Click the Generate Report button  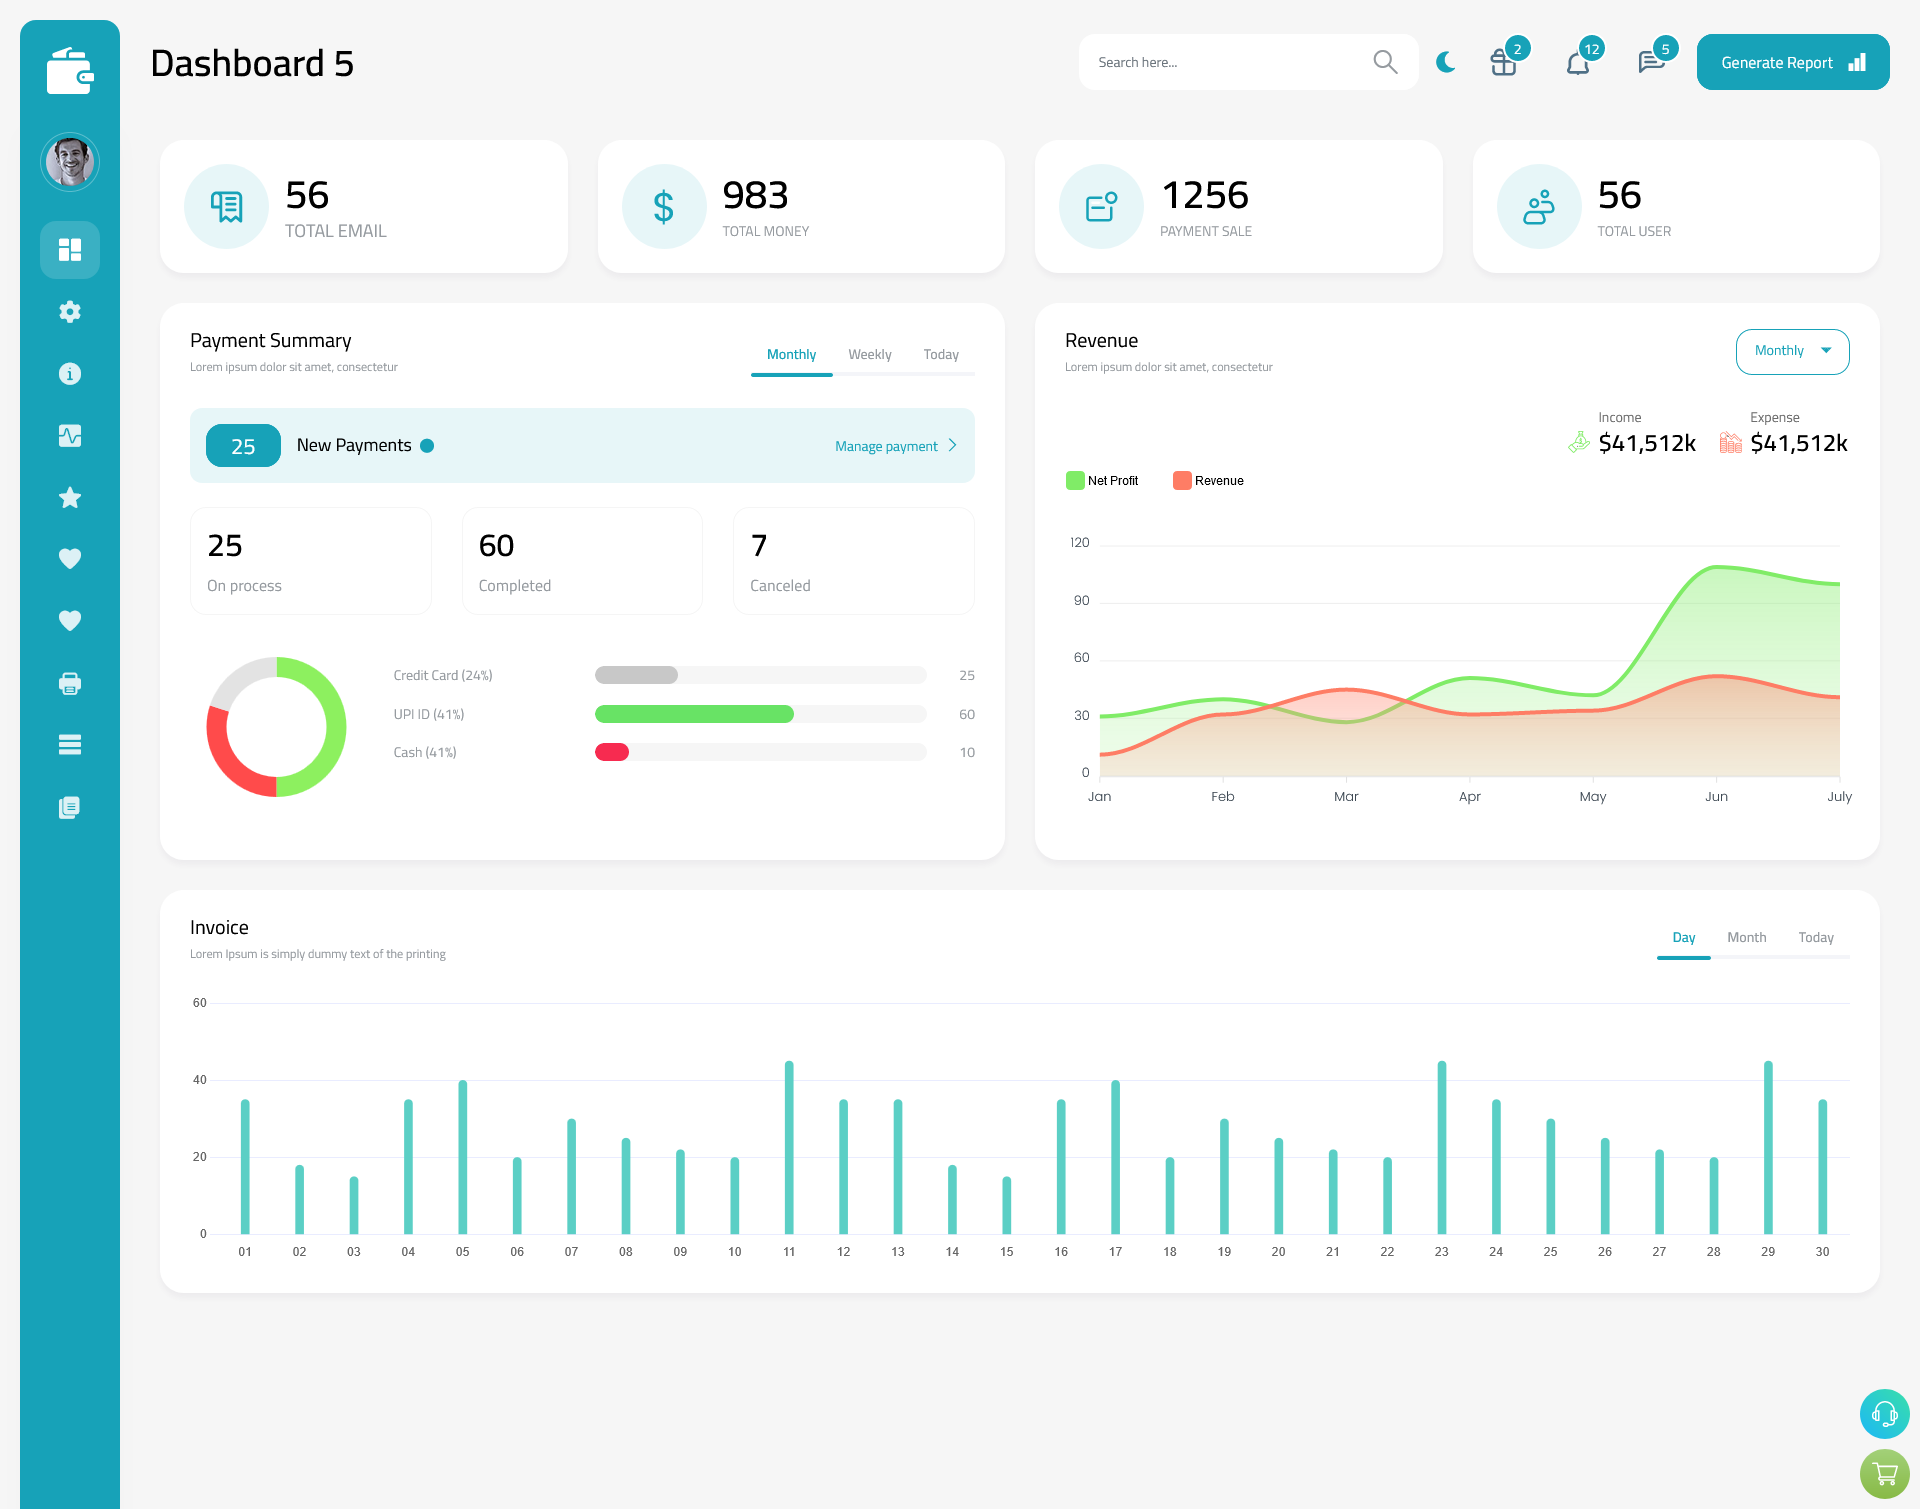1791,61
